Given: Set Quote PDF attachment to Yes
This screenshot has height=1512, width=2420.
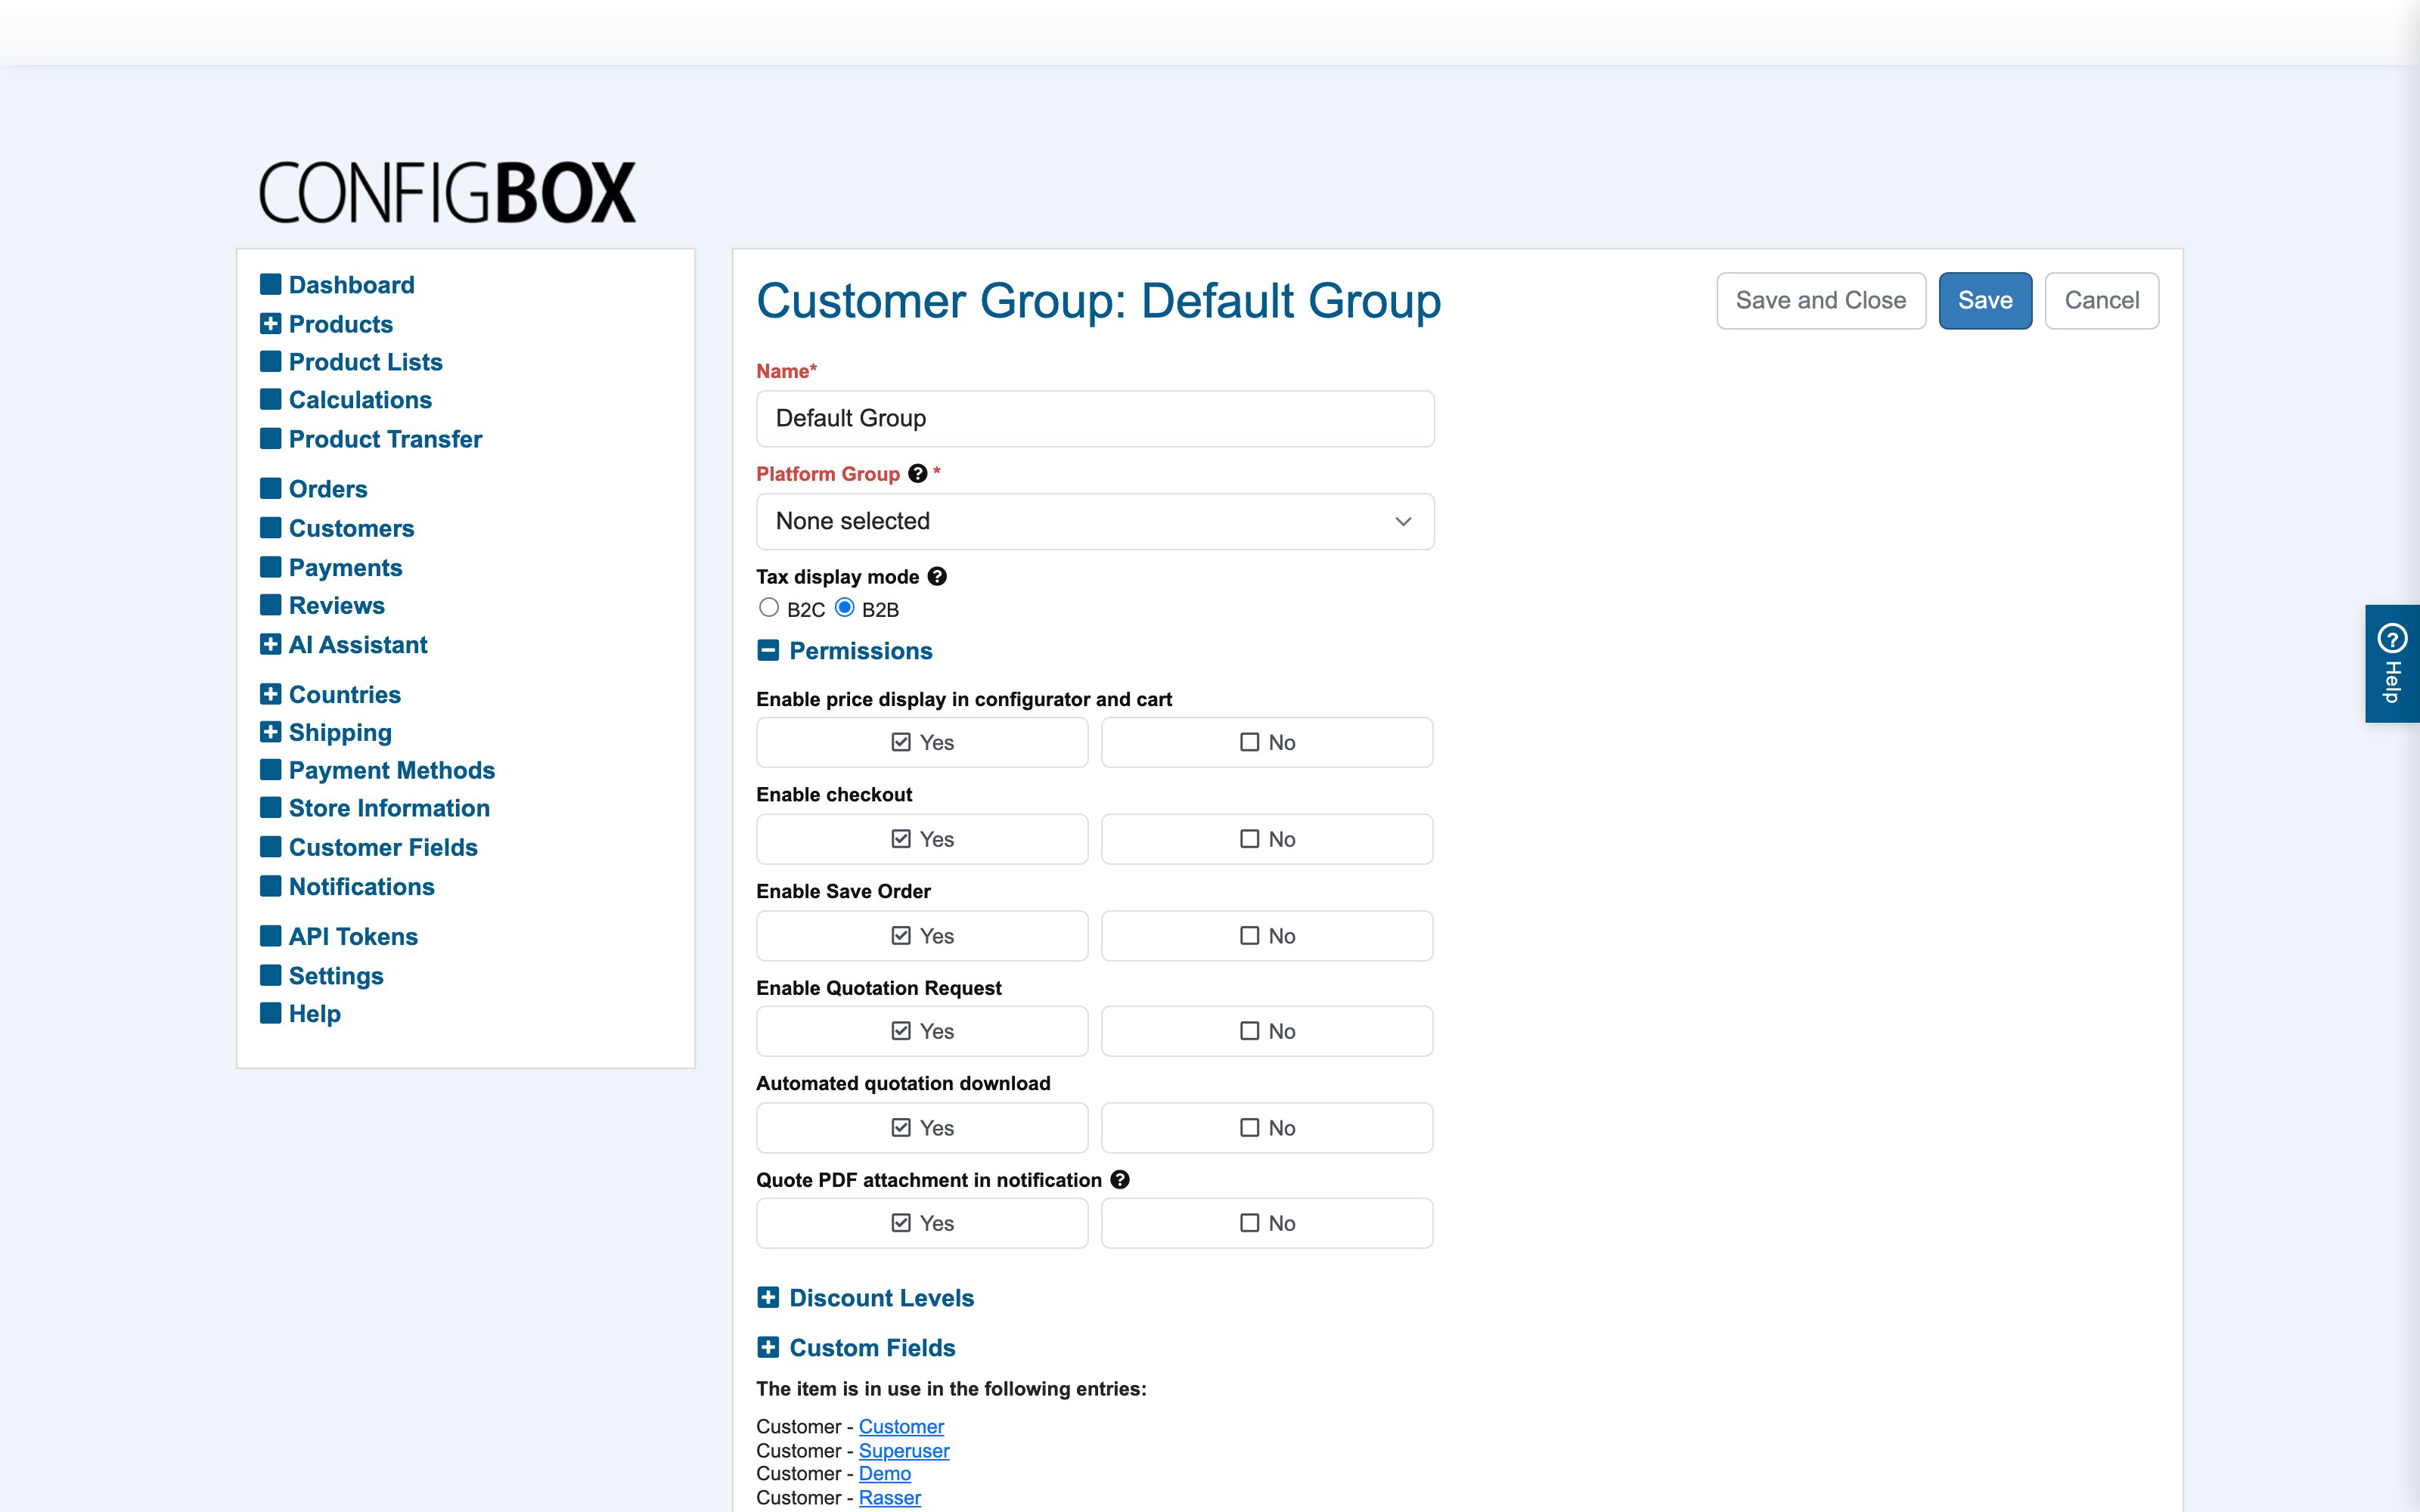Looking at the screenshot, I should (x=922, y=1223).
